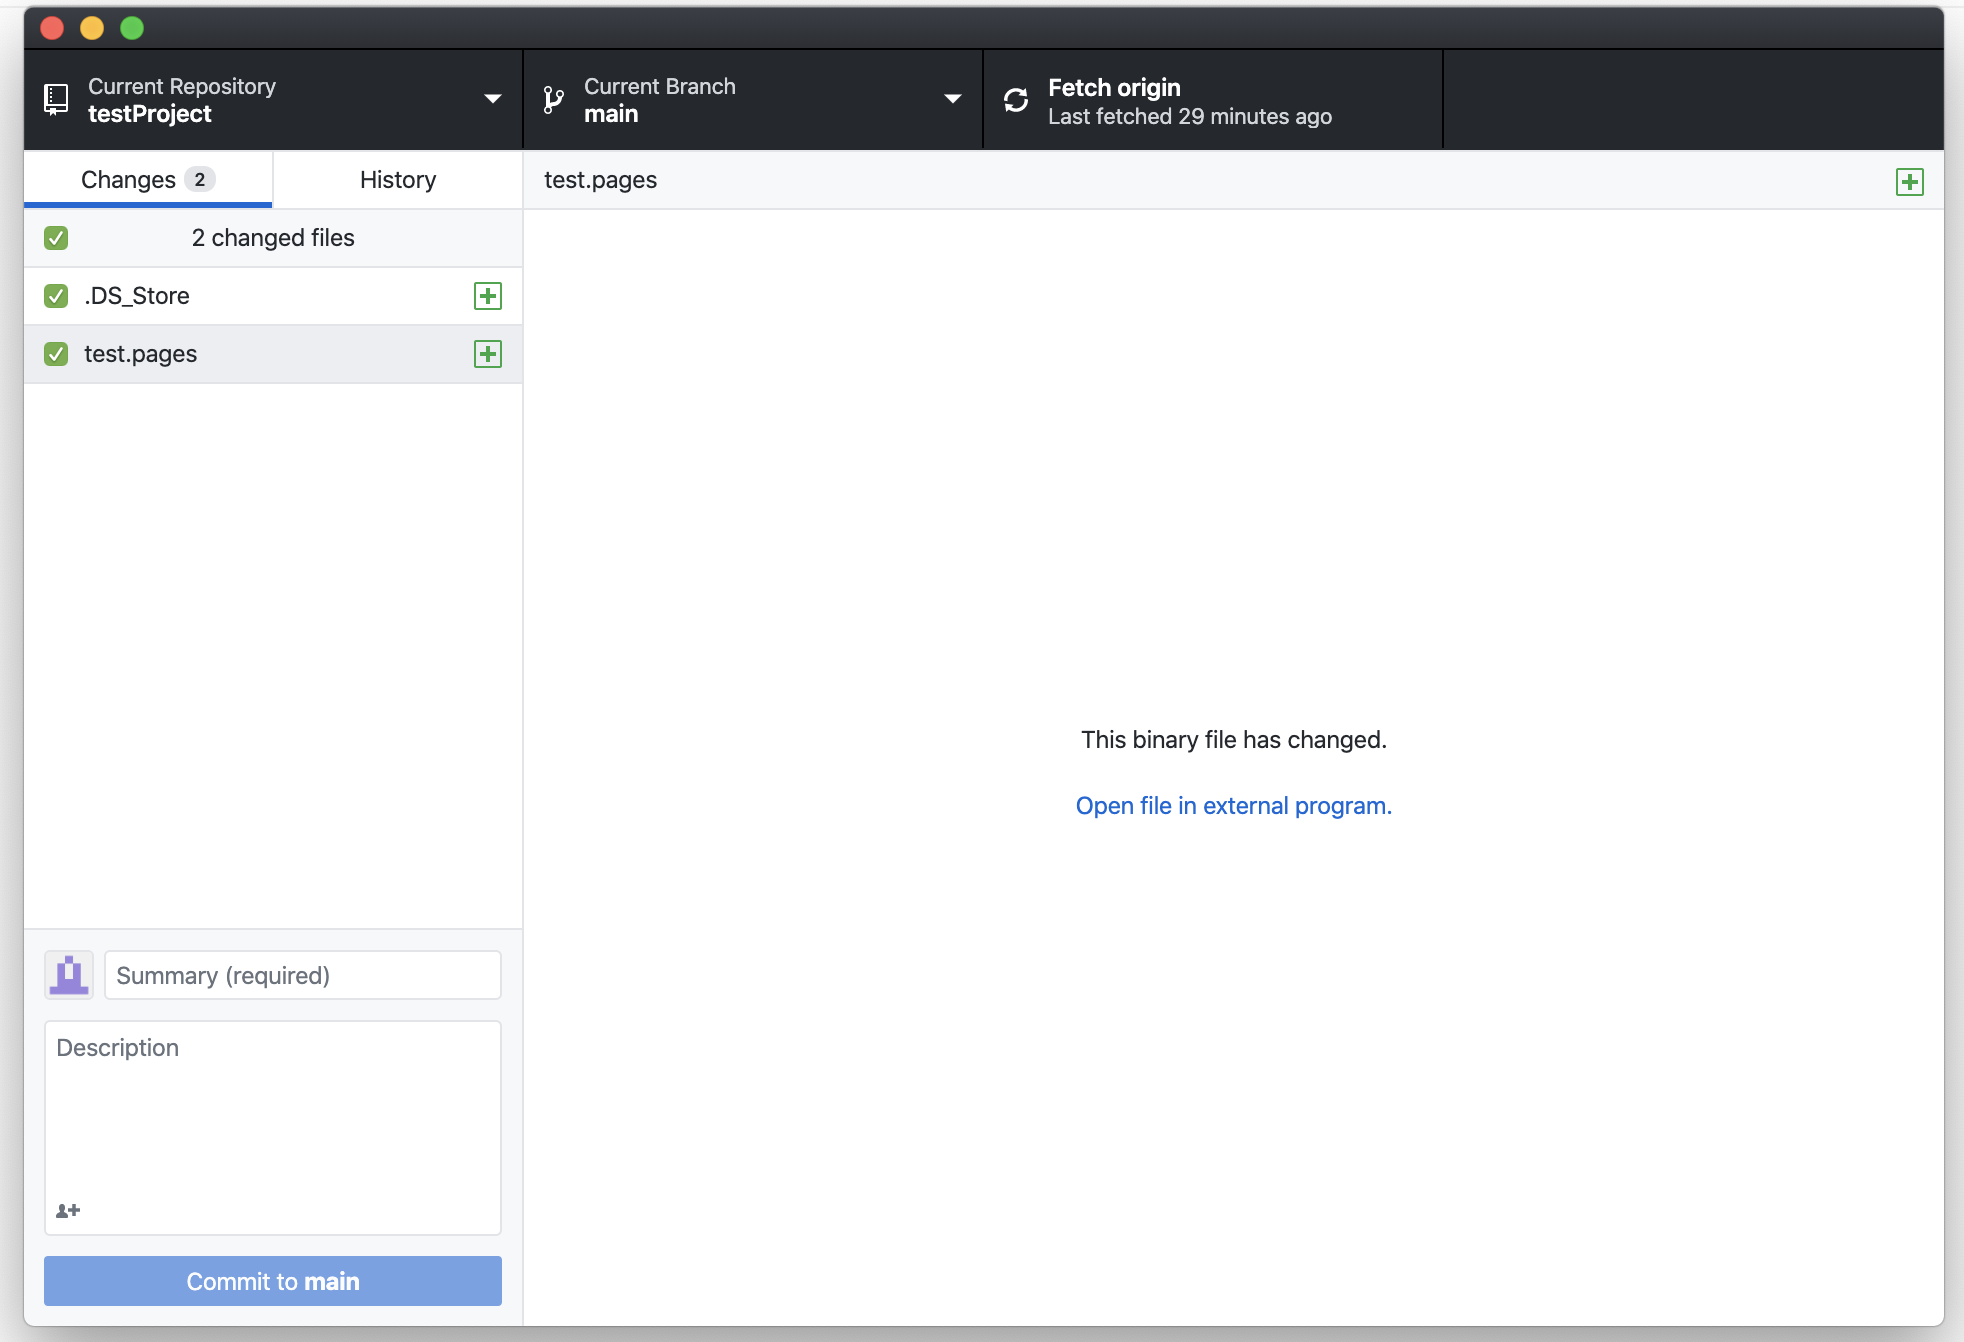The height and width of the screenshot is (1342, 1964).
Task: Click the repository book icon
Action: [57, 99]
